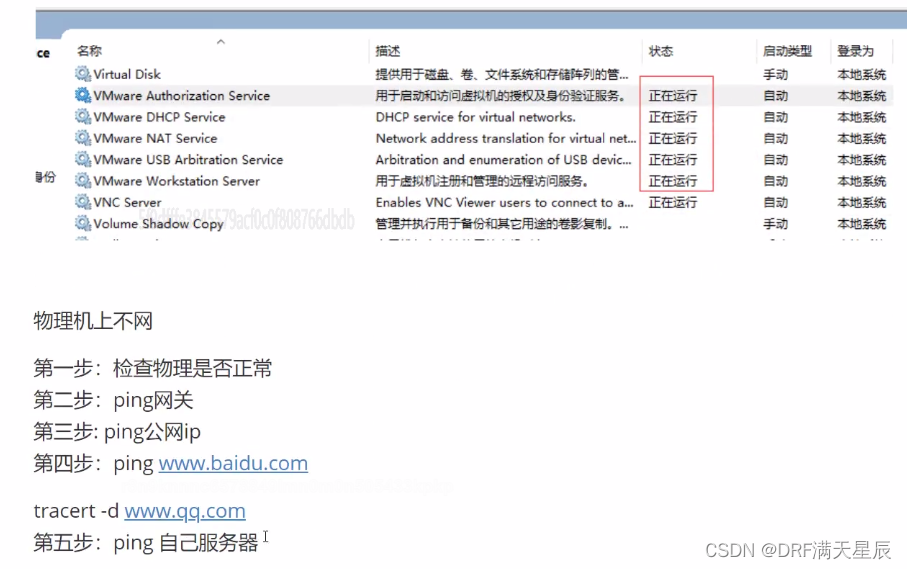Click the gear icon of VMware DHCP Service
The width and height of the screenshot is (907, 569).
pos(83,117)
